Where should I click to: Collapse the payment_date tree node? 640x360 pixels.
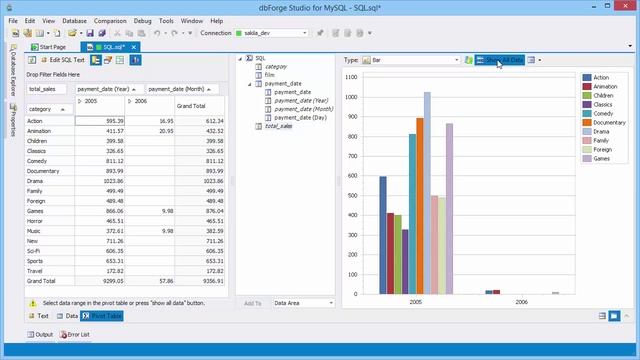pyautogui.click(x=249, y=84)
